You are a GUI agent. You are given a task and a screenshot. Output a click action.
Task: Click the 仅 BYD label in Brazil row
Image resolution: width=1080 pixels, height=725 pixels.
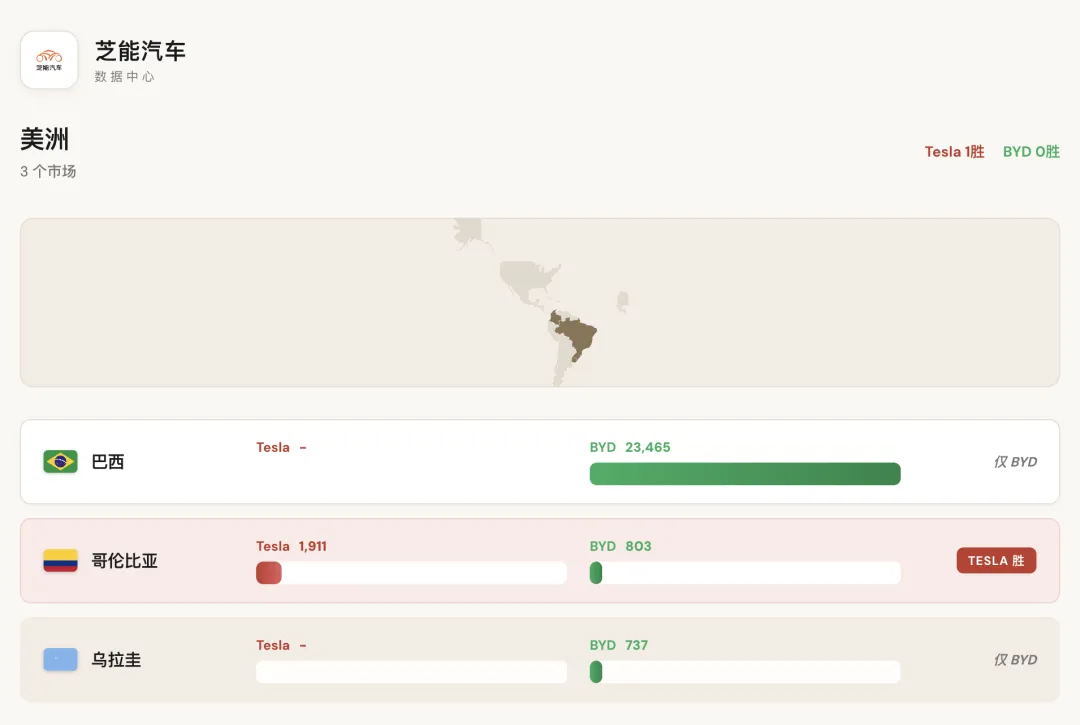click(1015, 461)
